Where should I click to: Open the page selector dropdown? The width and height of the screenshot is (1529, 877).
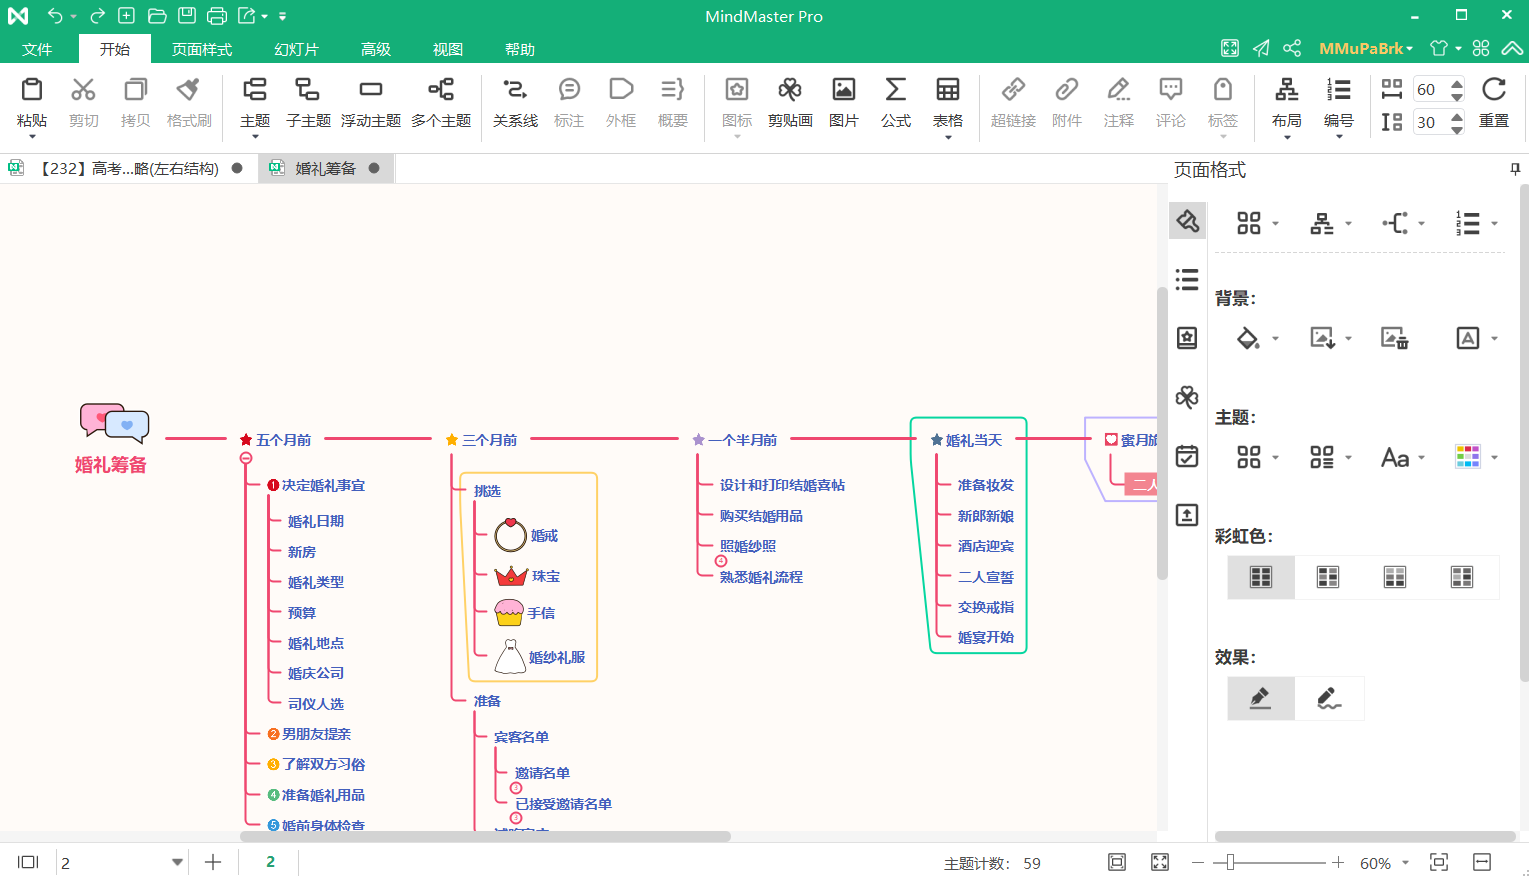[x=177, y=862]
